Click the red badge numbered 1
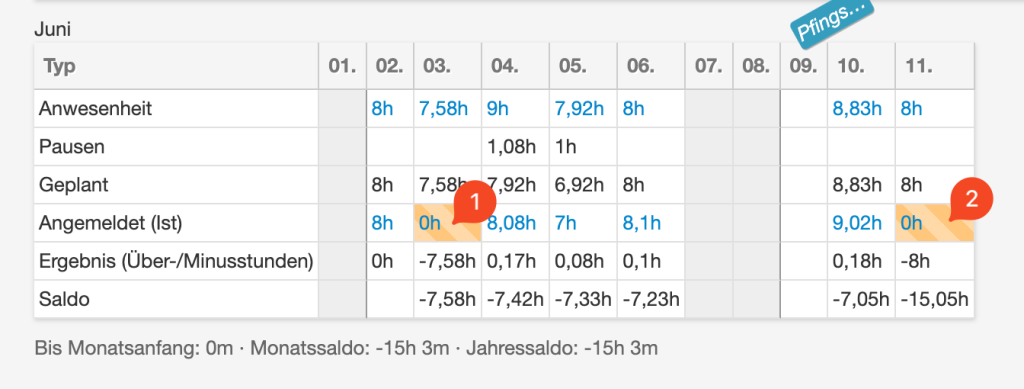This screenshot has width=1024, height=389. click(x=475, y=202)
